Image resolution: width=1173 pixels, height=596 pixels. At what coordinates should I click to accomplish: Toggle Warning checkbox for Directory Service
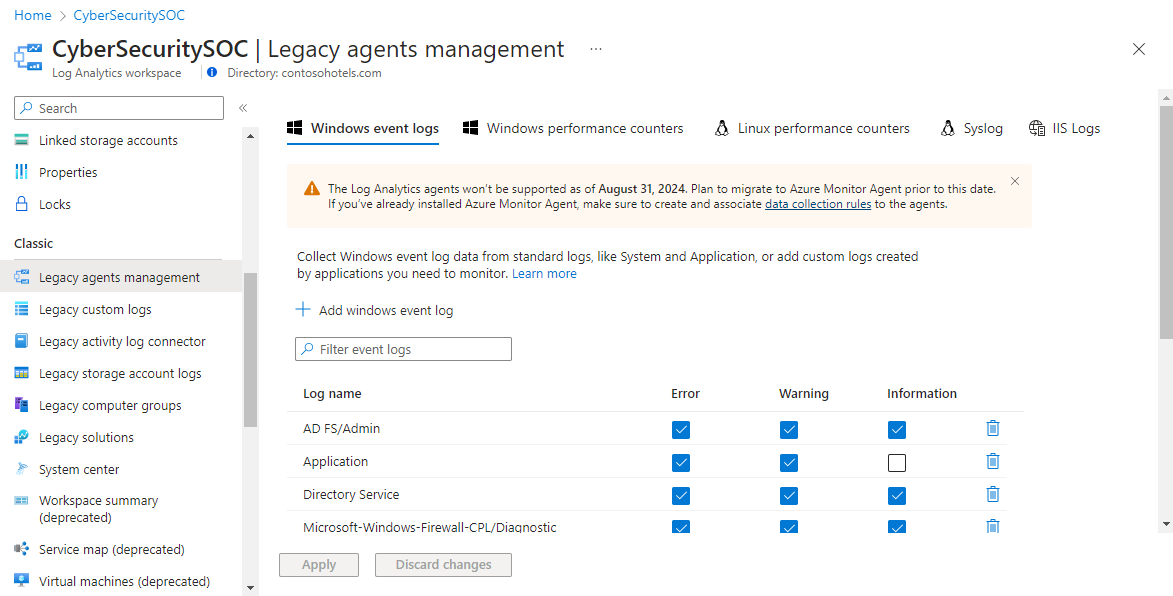(789, 495)
